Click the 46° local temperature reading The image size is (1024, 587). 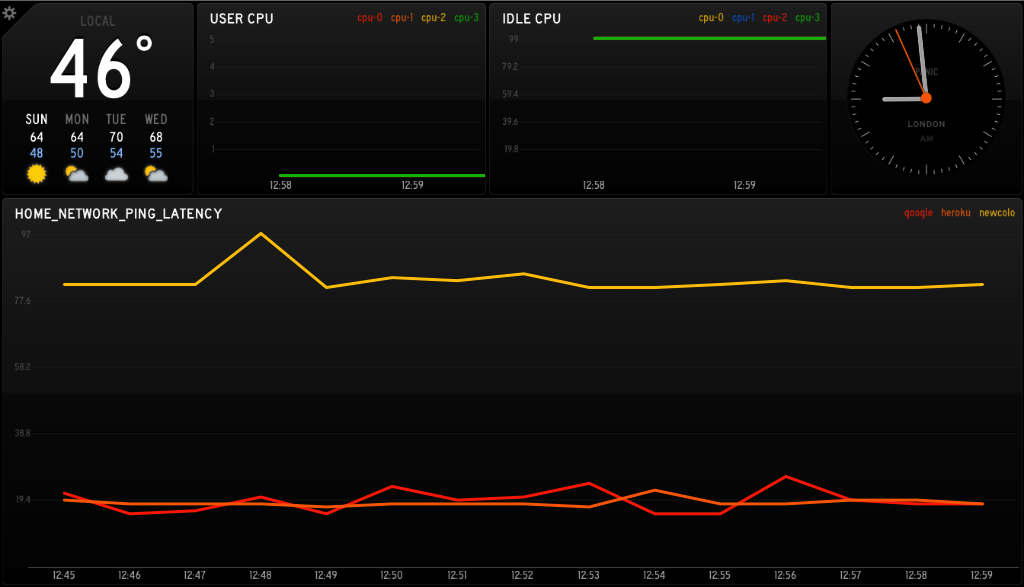(101, 68)
